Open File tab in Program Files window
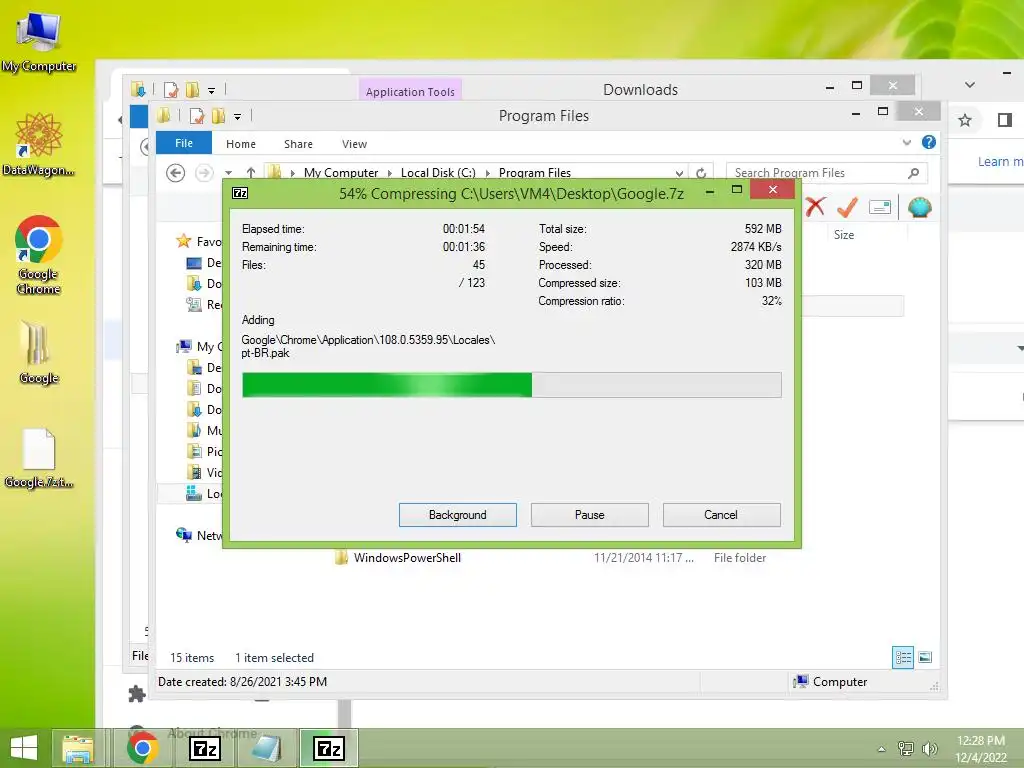The image size is (1024, 768). pos(184,143)
